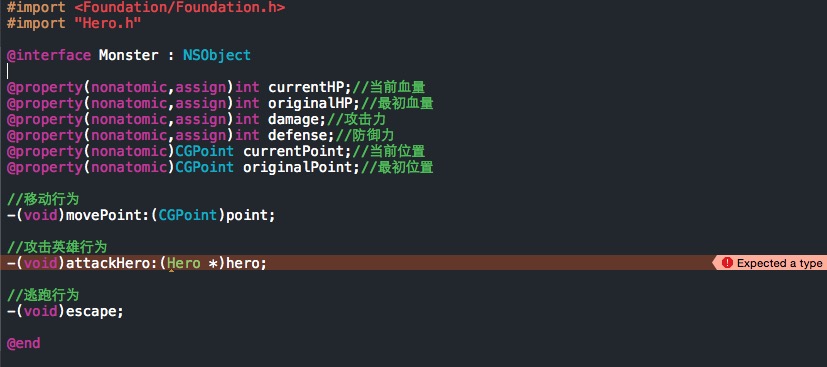Click the Hero type in attackHero method

(184, 263)
